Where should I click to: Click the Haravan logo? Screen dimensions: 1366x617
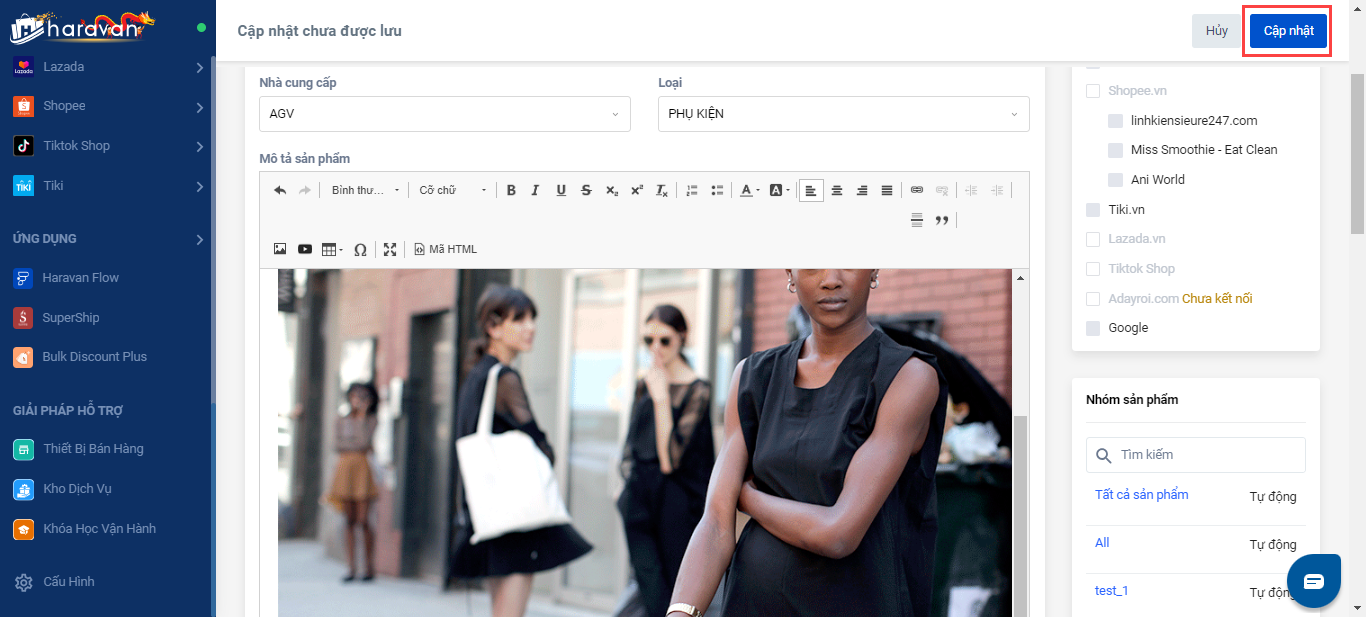click(x=84, y=27)
